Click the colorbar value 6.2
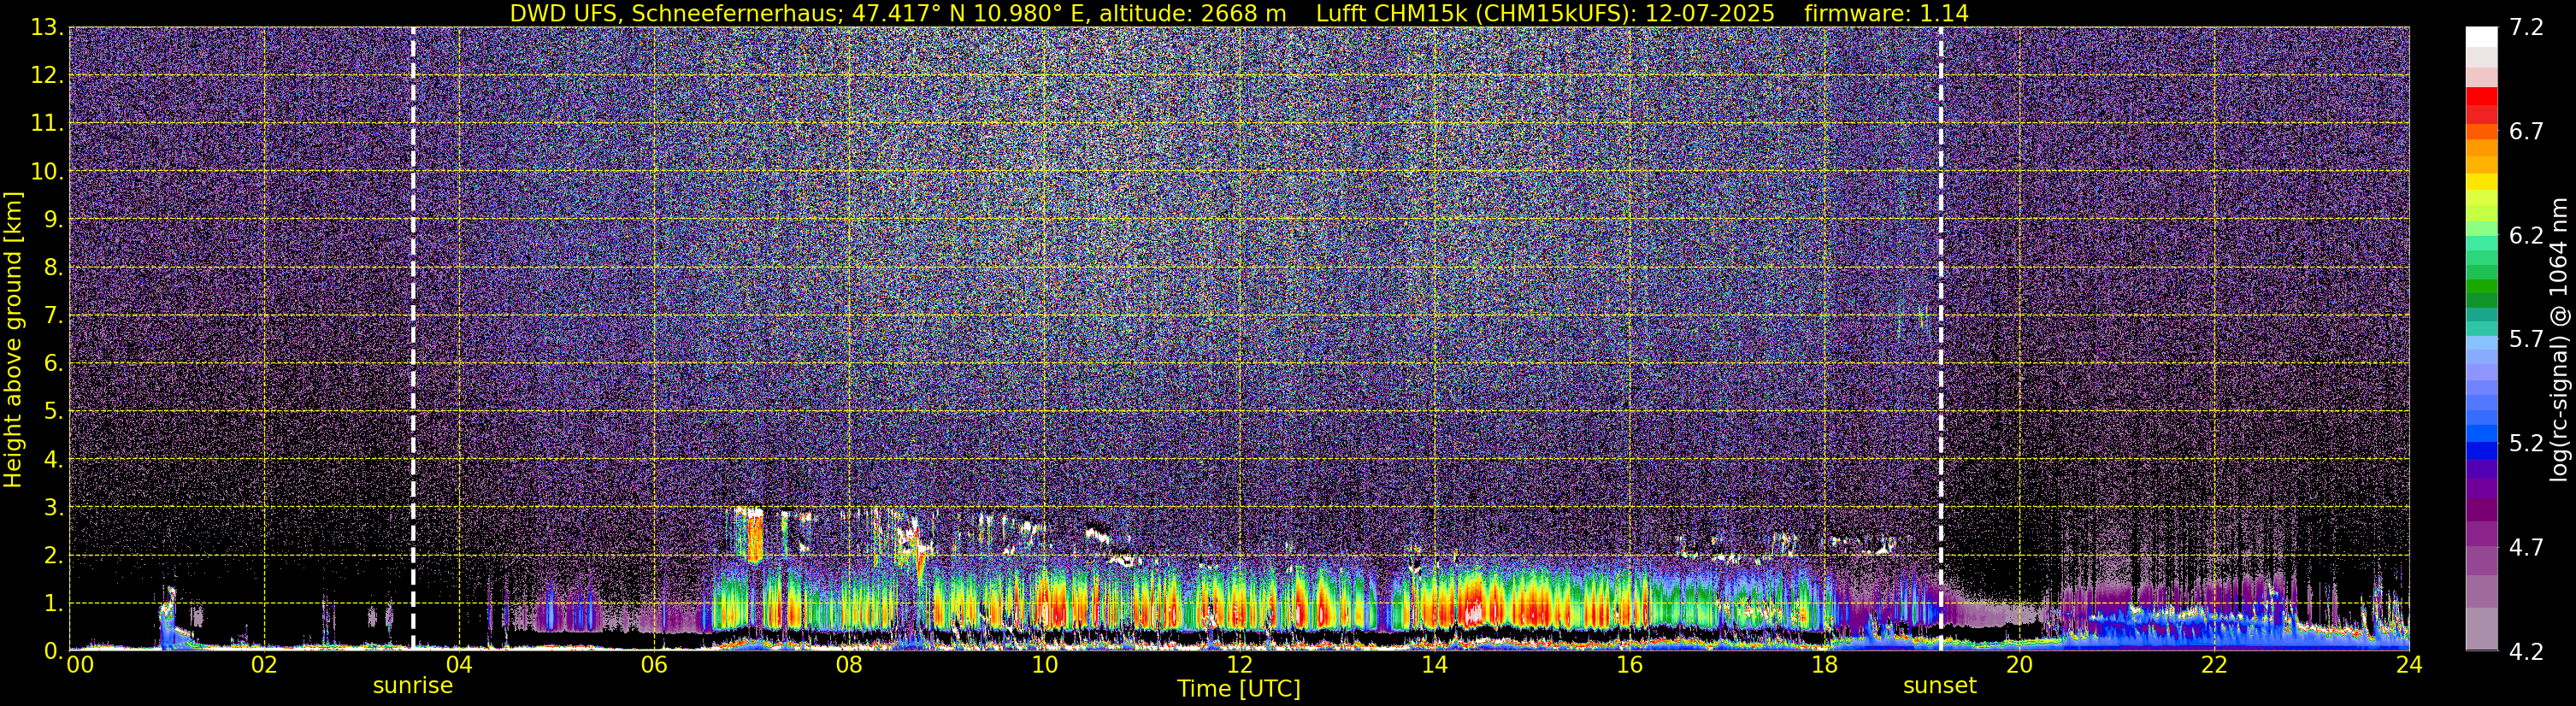 click(2526, 236)
